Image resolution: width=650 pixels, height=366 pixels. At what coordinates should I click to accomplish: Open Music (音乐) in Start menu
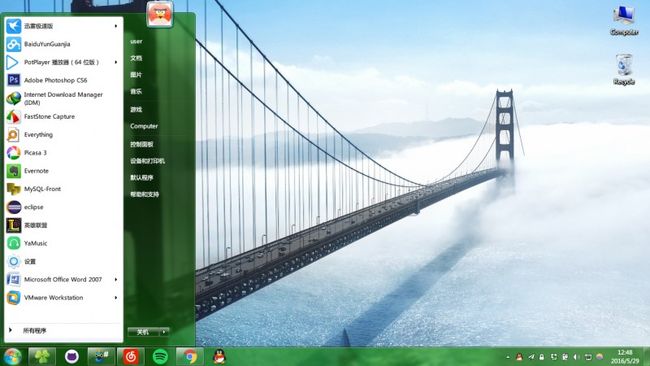(136, 92)
